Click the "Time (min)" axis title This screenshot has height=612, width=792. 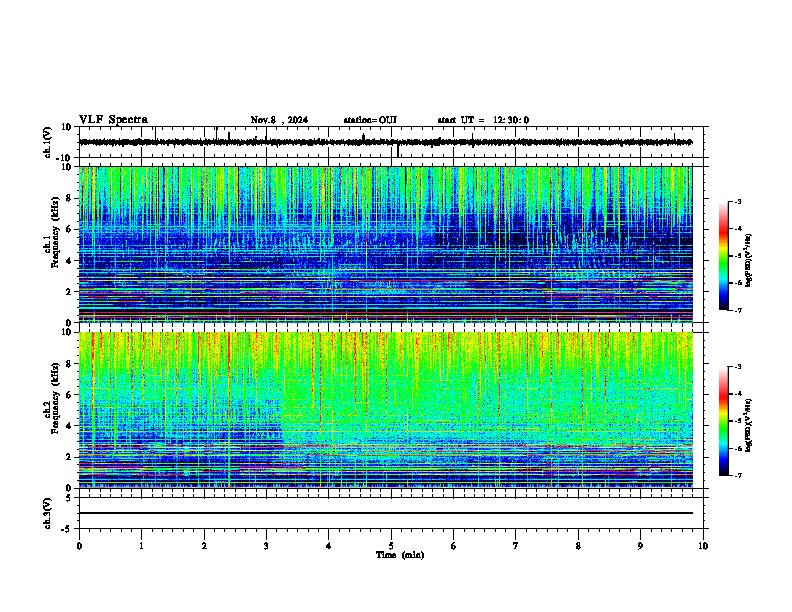[400, 555]
